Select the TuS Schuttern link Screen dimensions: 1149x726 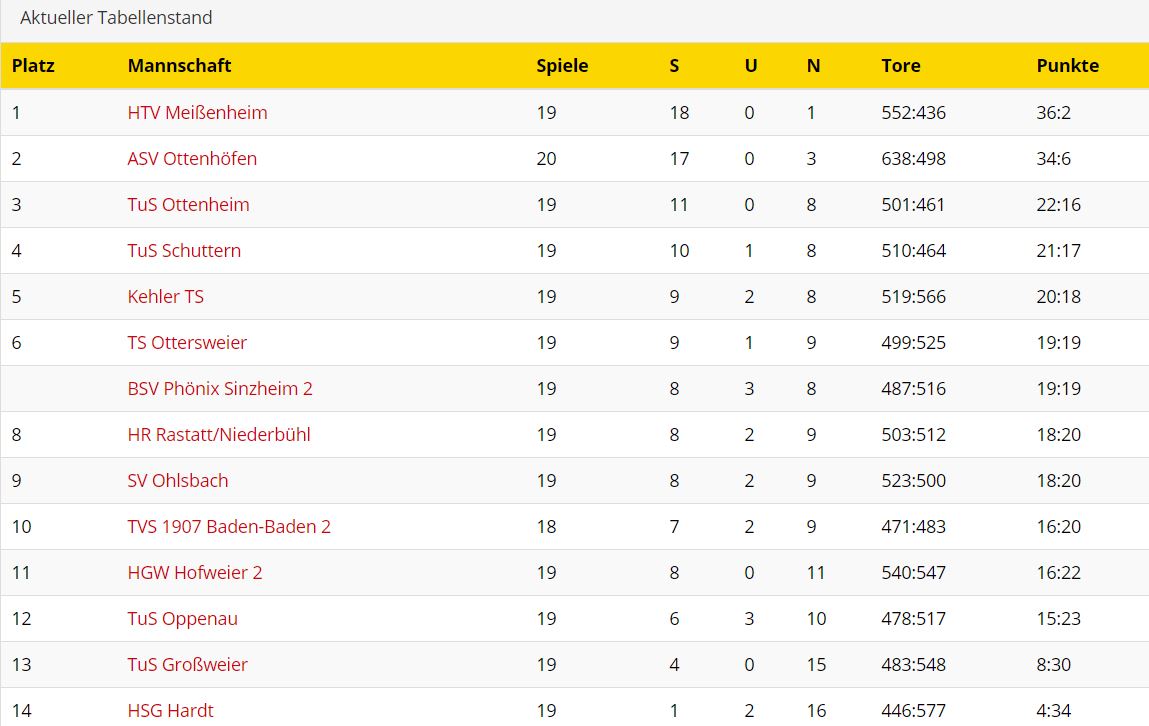(184, 251)
